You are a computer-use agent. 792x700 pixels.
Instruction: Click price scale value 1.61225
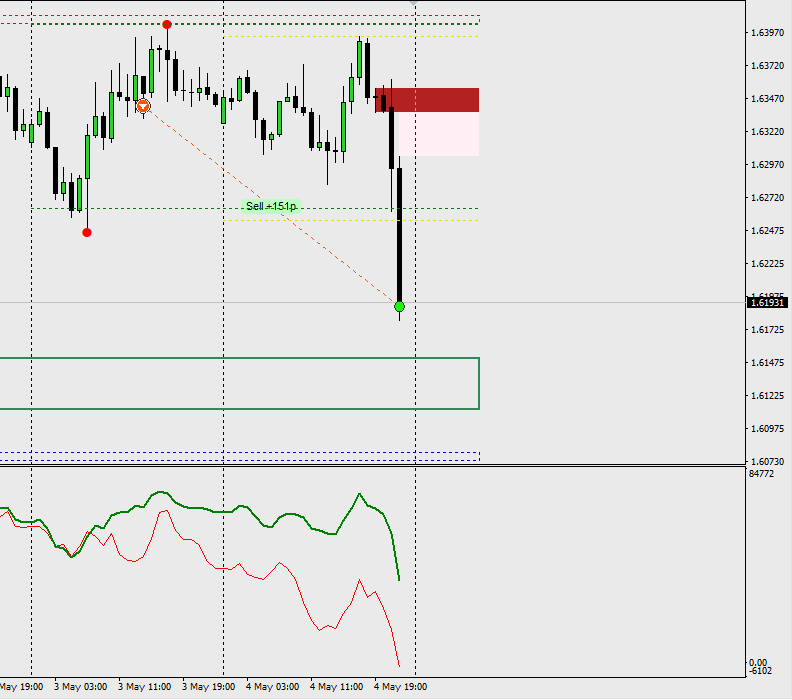point(768,395)
